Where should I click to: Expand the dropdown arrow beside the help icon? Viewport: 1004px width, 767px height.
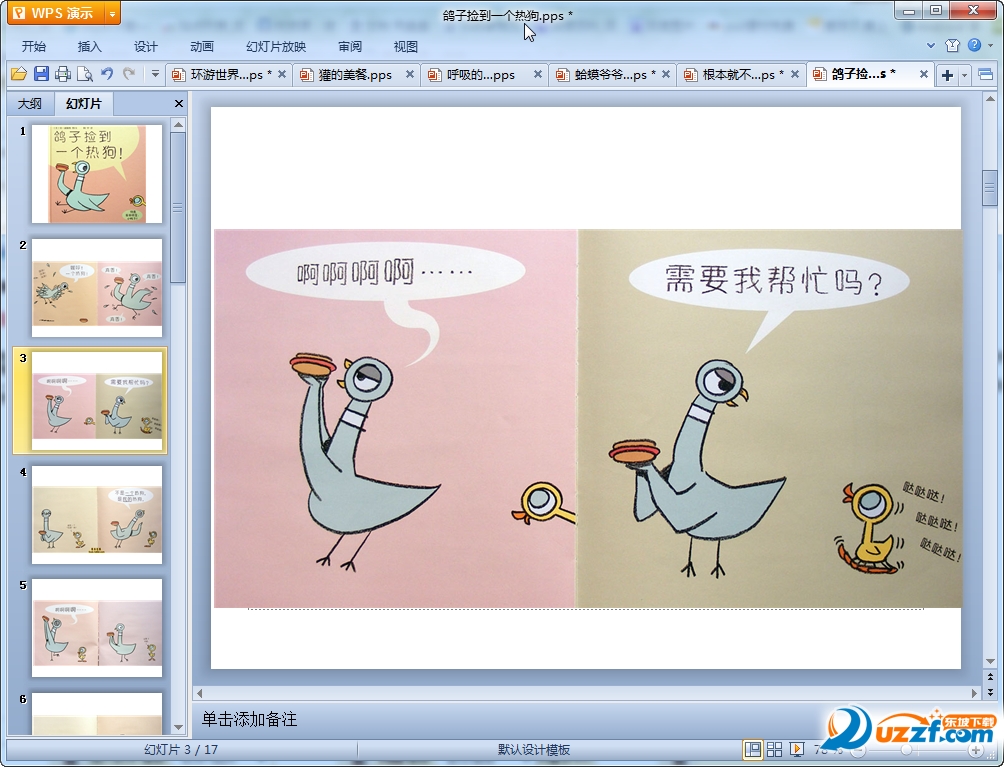click(x=991, y=45)
